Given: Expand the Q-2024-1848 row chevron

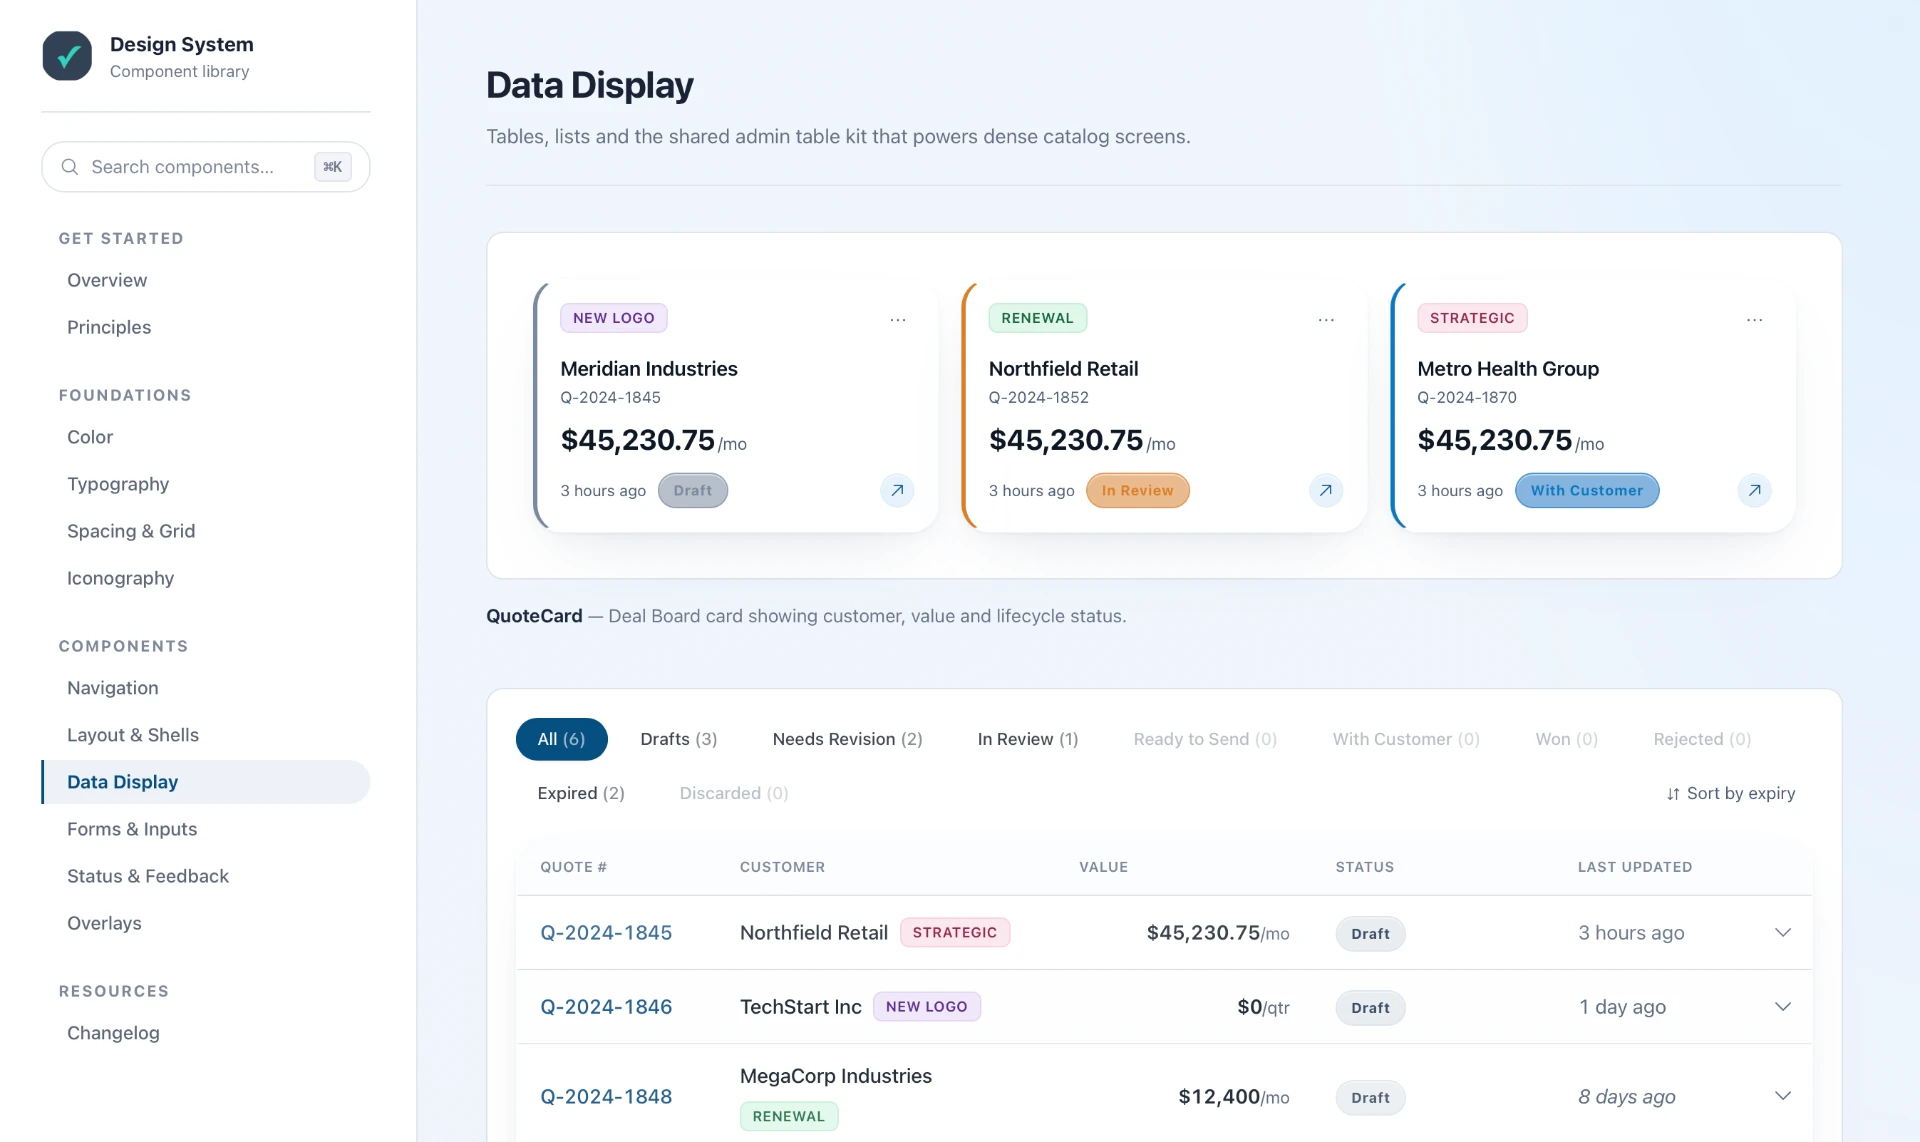Looking at the screenshot, I should pos(1782,1096).
